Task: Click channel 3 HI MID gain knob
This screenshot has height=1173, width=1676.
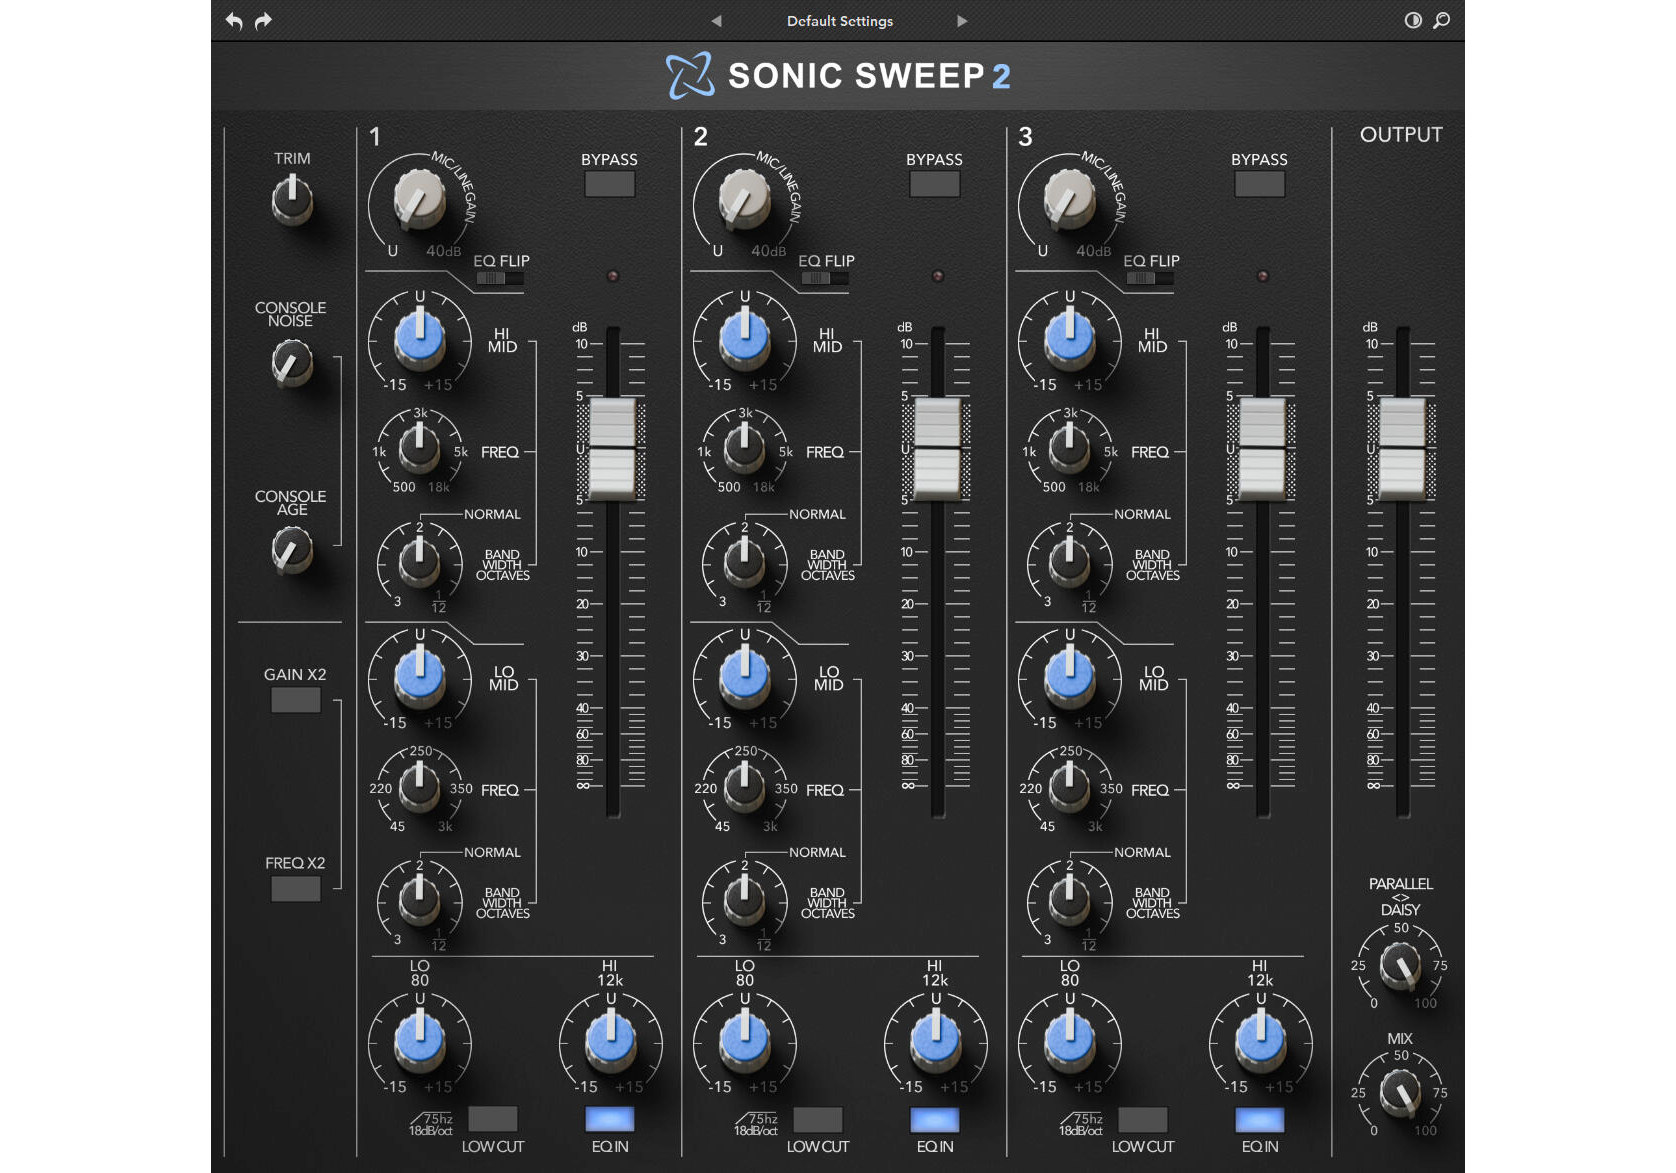Action: [x=1070, y=337]
